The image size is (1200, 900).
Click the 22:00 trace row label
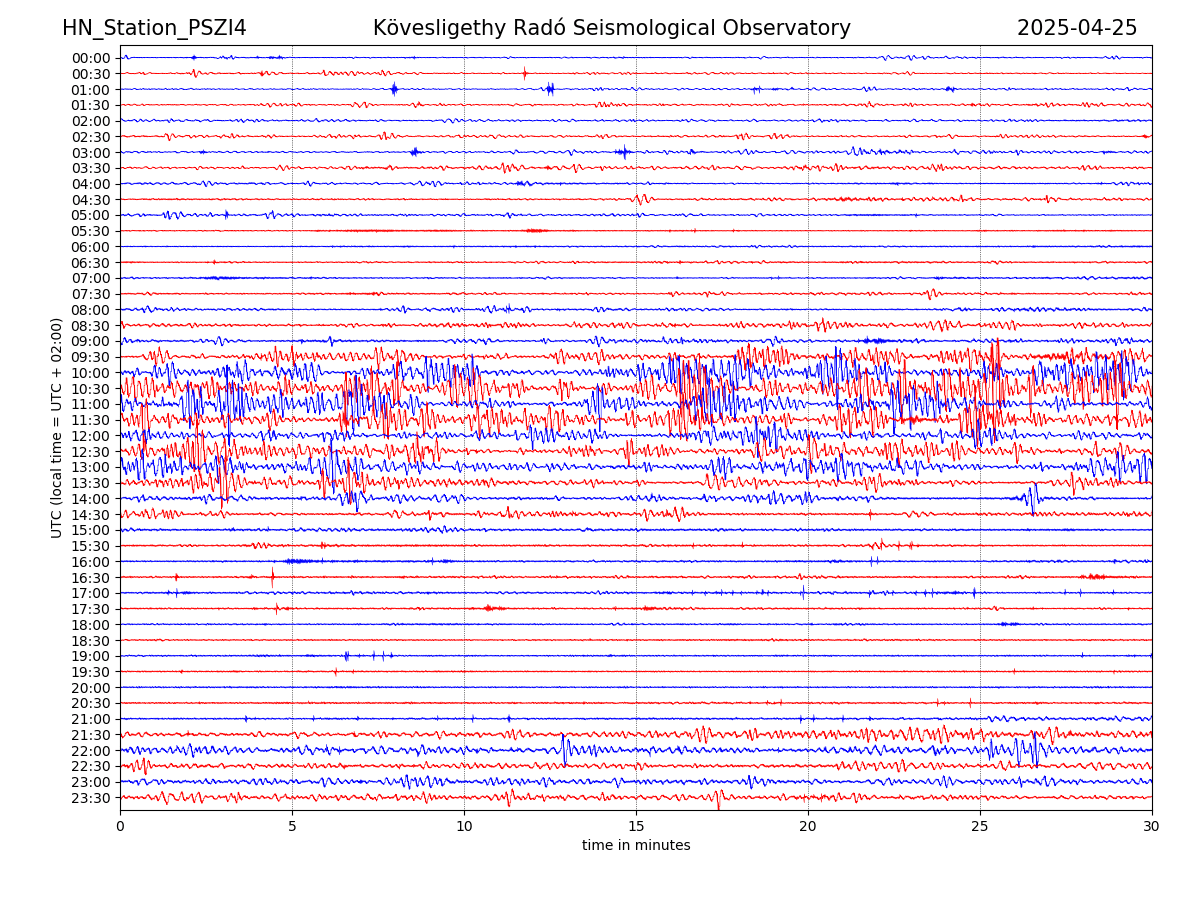tap(91, 751)
